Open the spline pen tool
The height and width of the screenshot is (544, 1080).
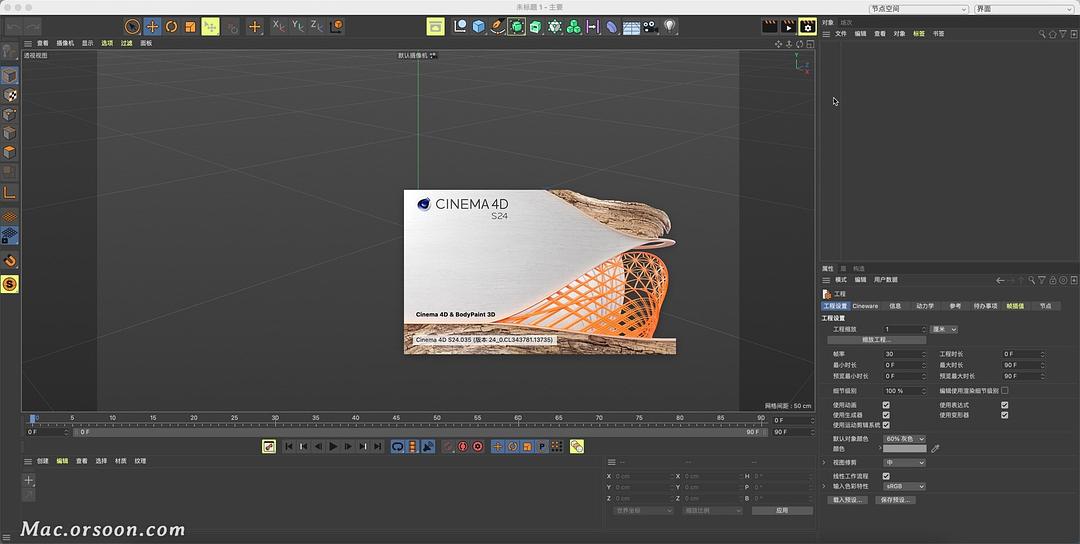[x=497, y=27]
